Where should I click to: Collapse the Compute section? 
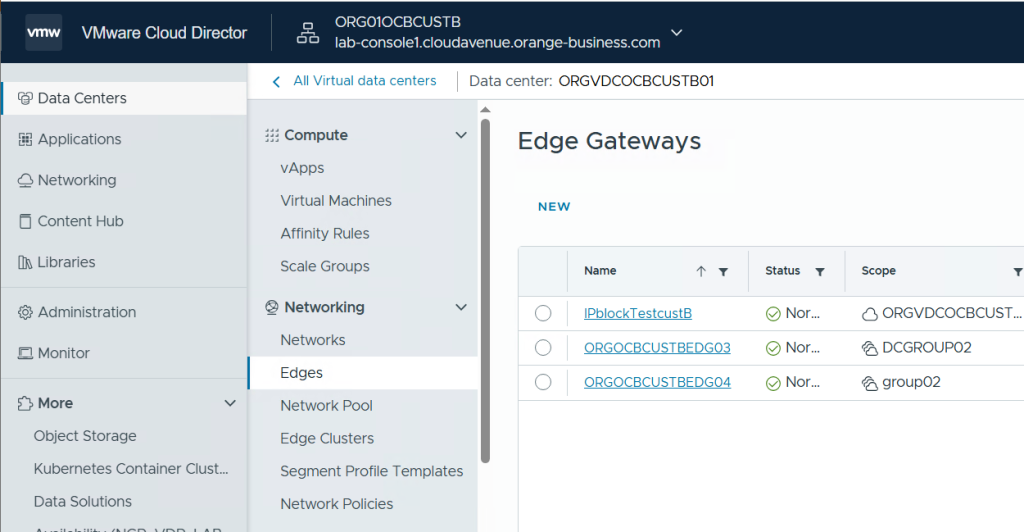tap(461, 135)
